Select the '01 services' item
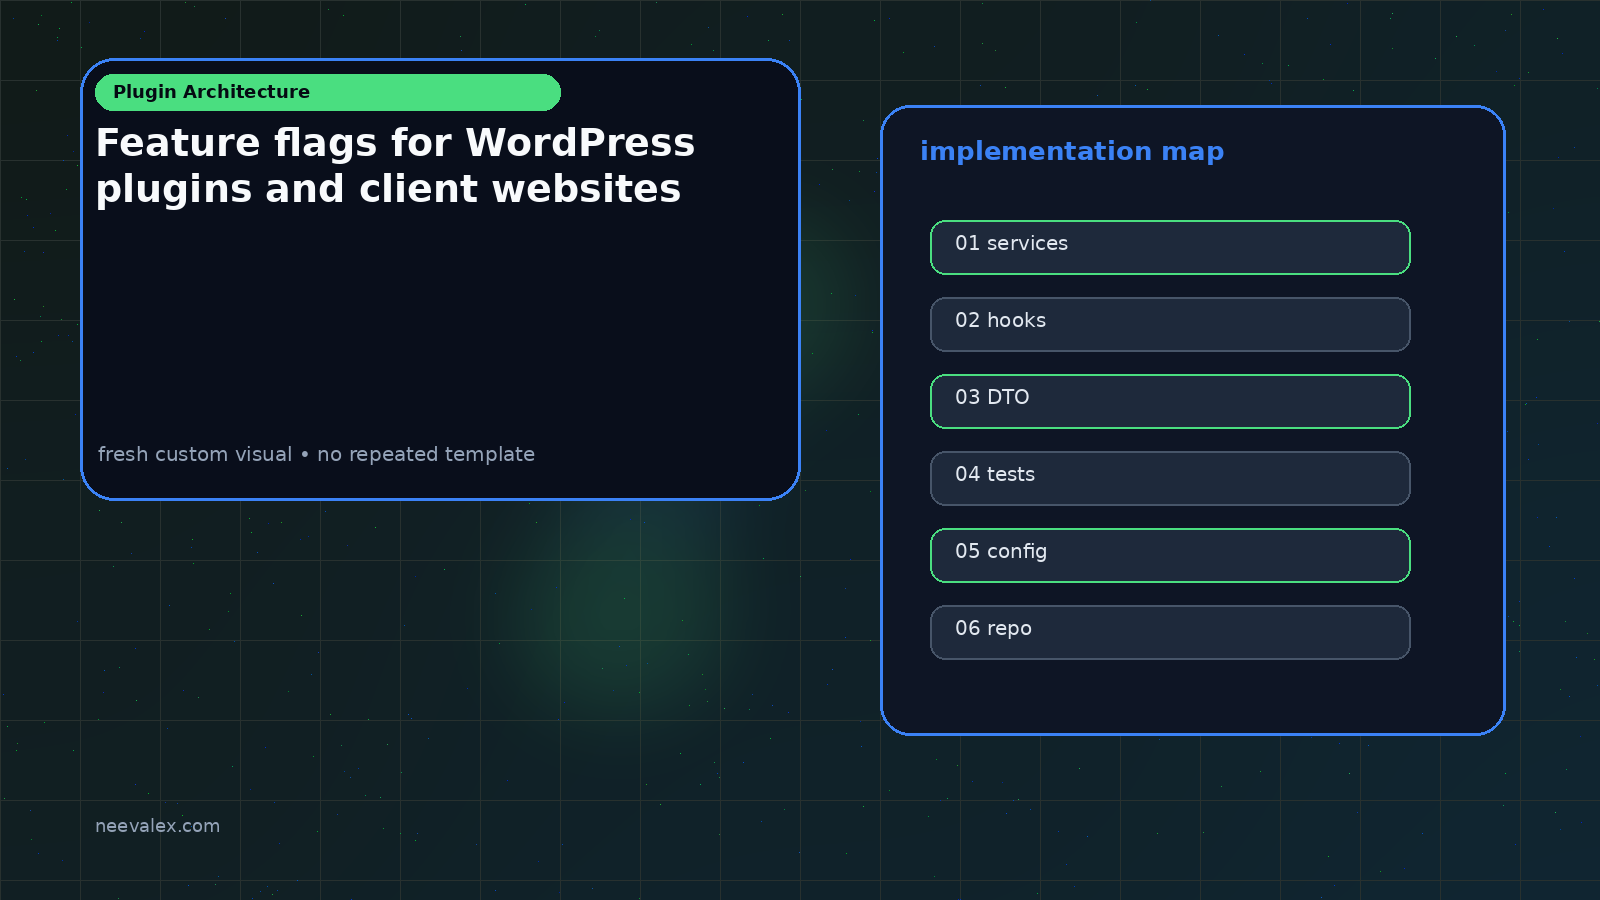Image resolution: width=1600 pixels, height=900 pixels. [1170, 247]
